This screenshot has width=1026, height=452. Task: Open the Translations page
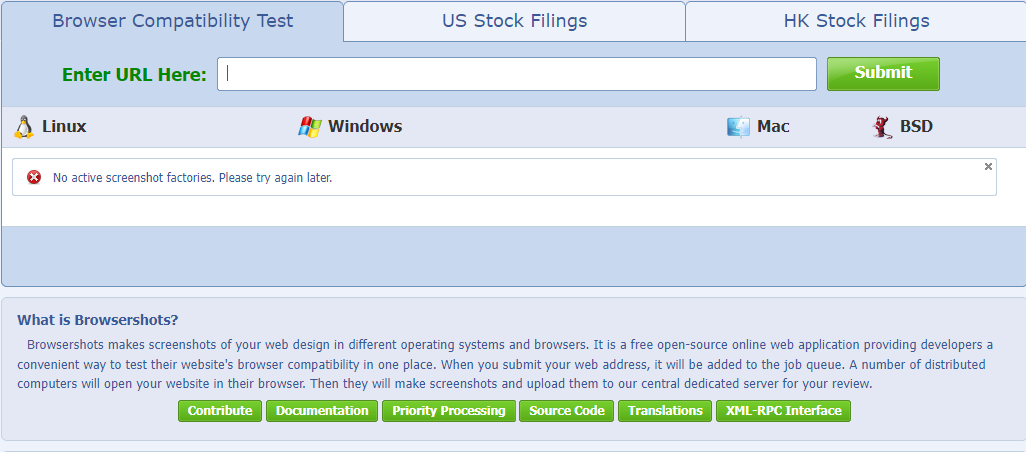click(x=665, y=411)
